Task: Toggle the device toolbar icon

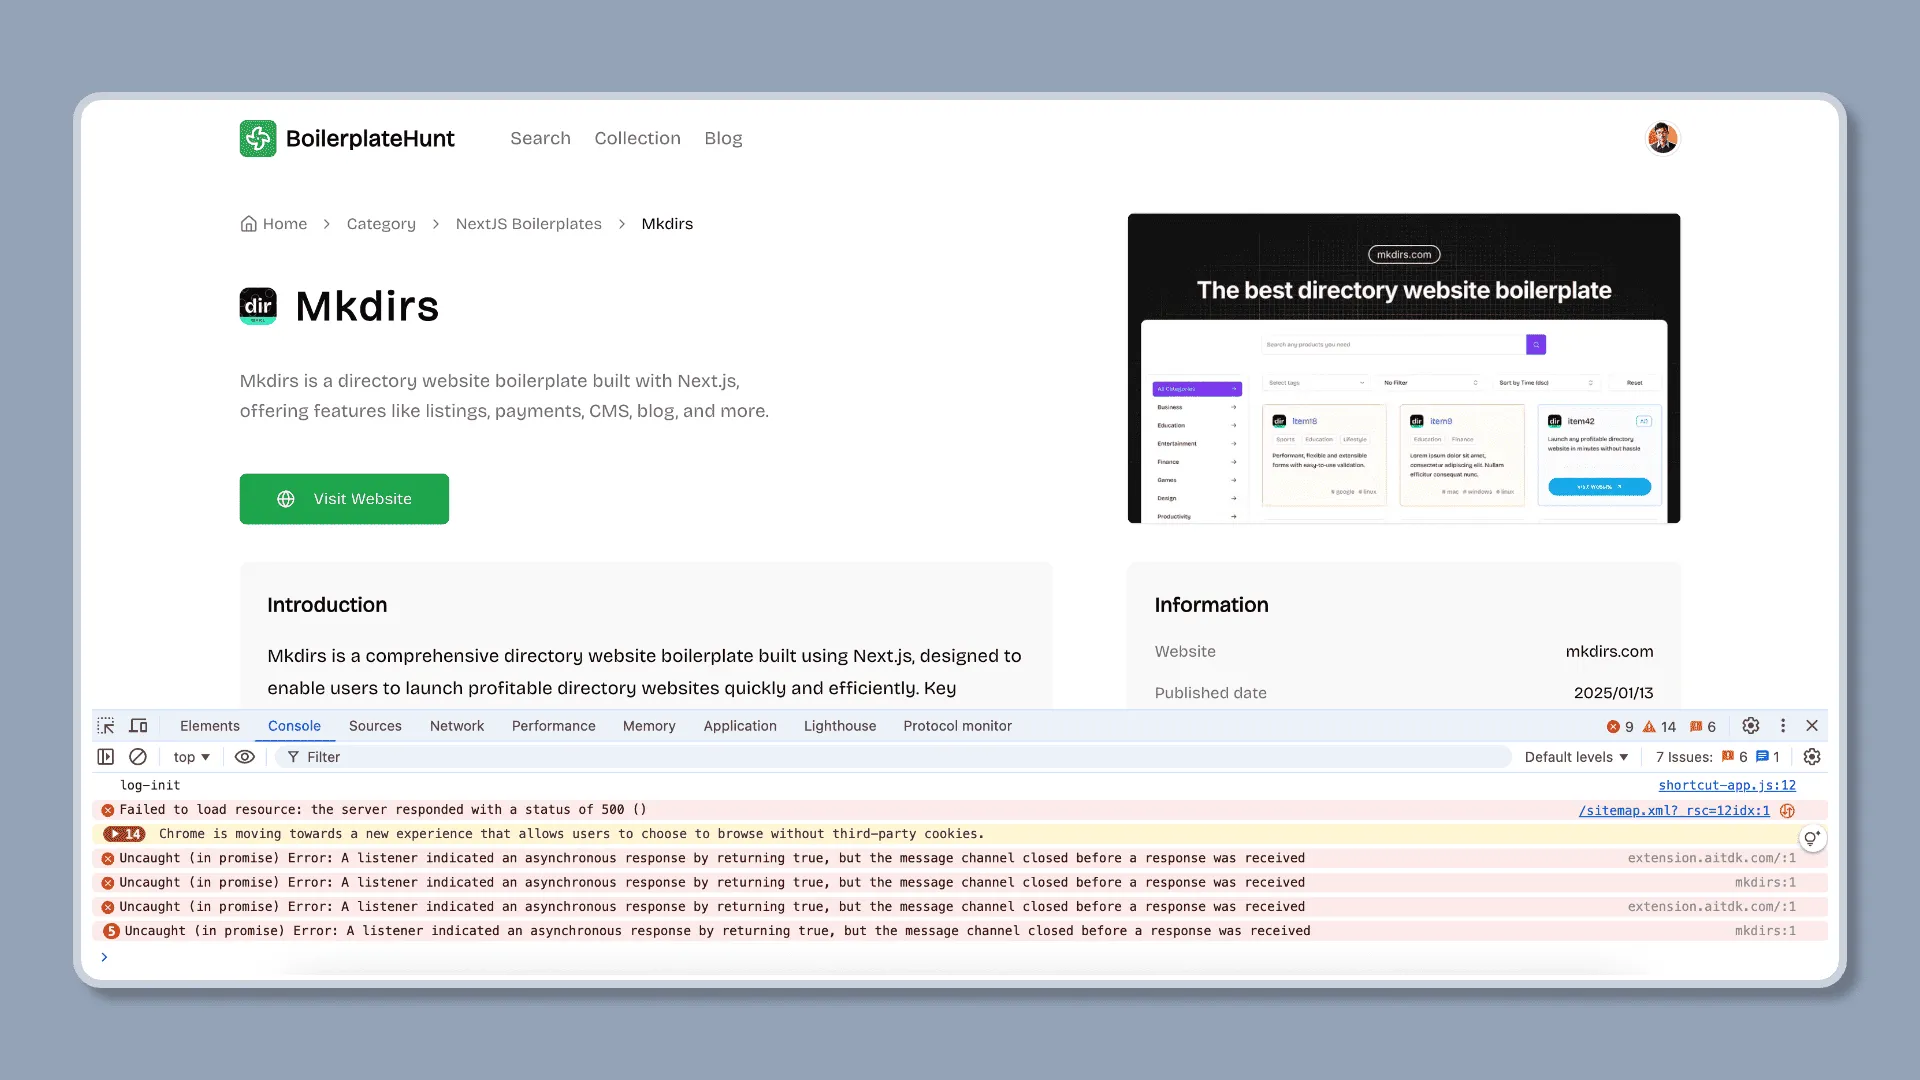Action: [x=139, y=726]
